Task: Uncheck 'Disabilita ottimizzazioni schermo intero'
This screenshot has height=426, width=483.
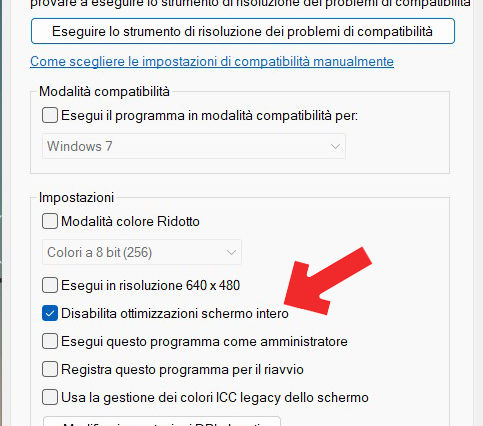Action: [x=50, y=313]
